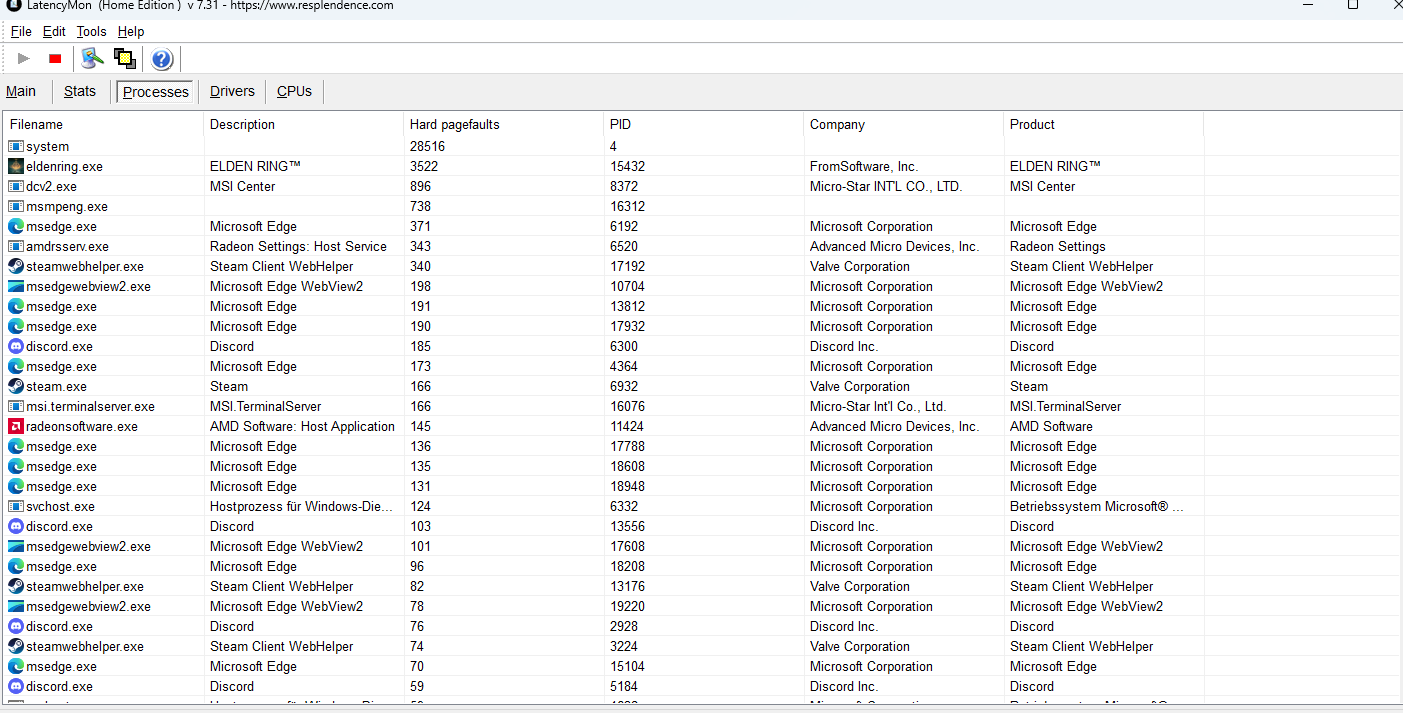Click the msmpeng.exe process icon
This screenshot has height=713, width=1403.
point(16,206)
